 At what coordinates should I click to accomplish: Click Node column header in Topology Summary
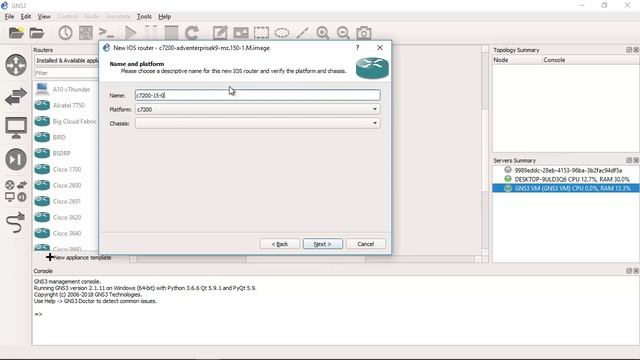(x=517, y=60)
